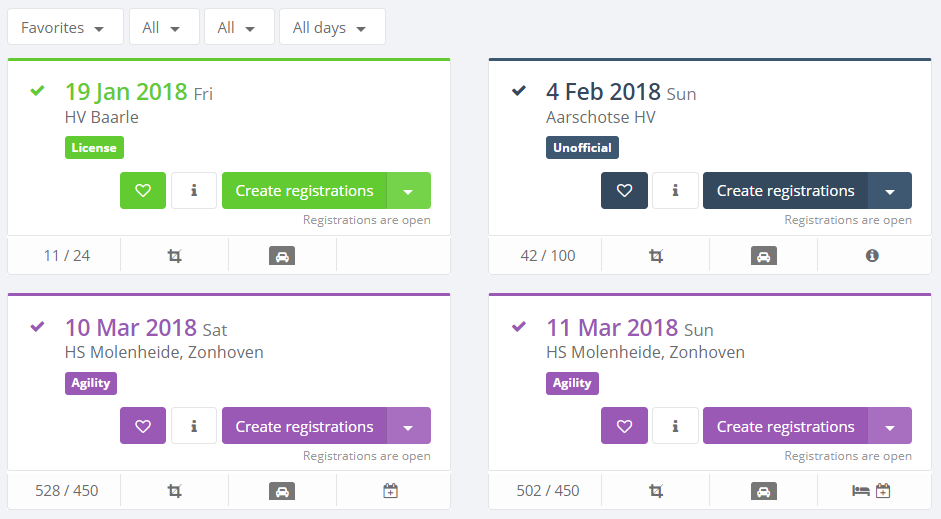Screen dimensions: 941x519
Task: Click the 528 / 450 registrations count
Action: click(67, 491)
